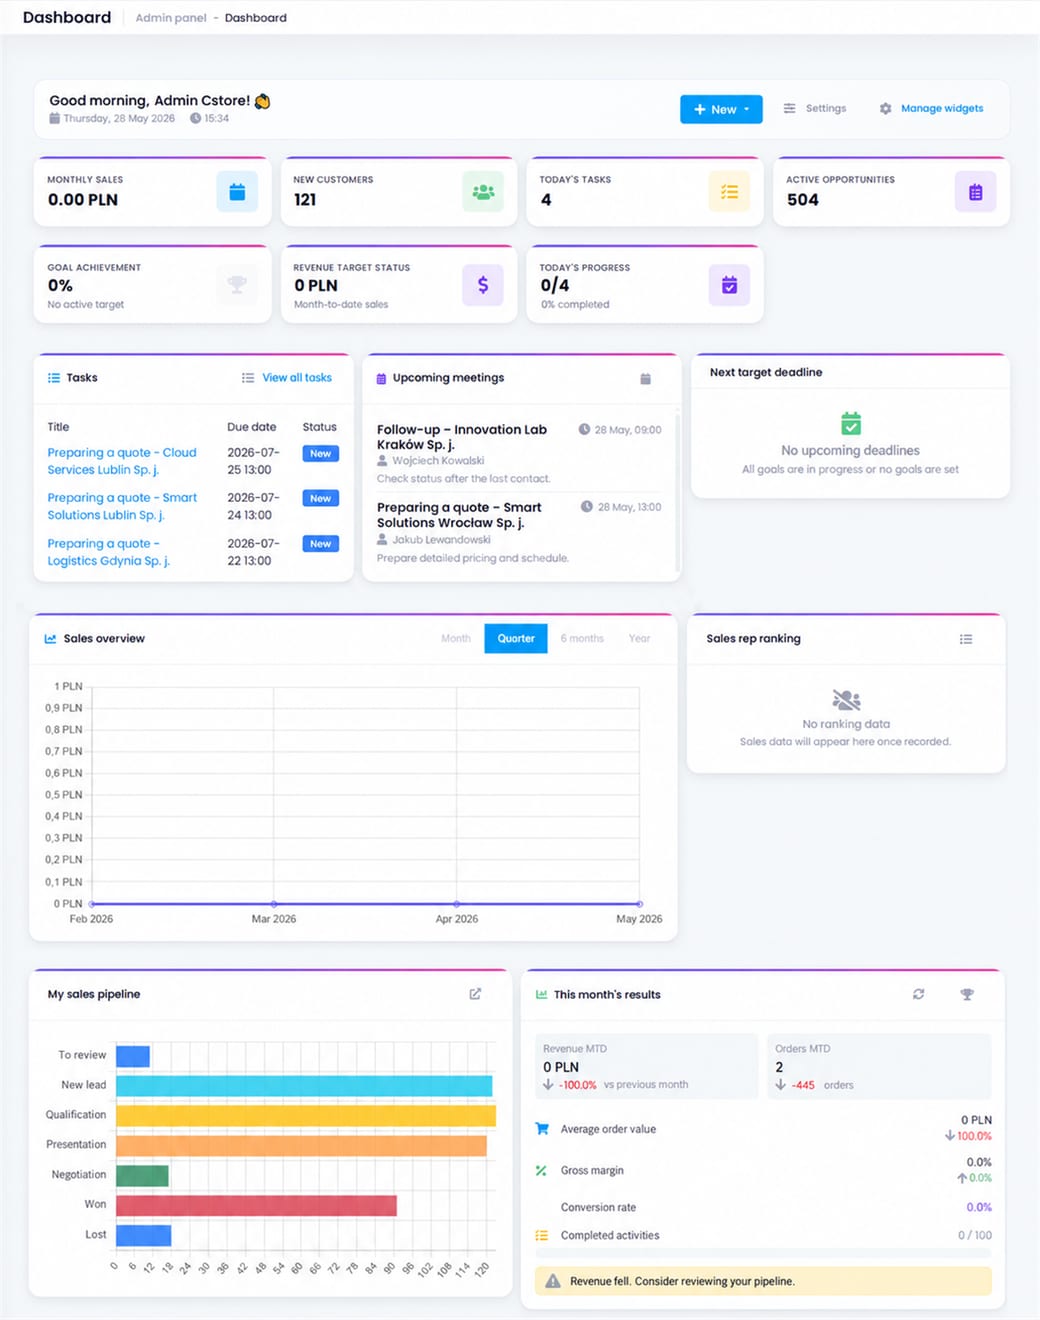
Task: Click the Revenue Target dollar icon
Action: (483, 285)
